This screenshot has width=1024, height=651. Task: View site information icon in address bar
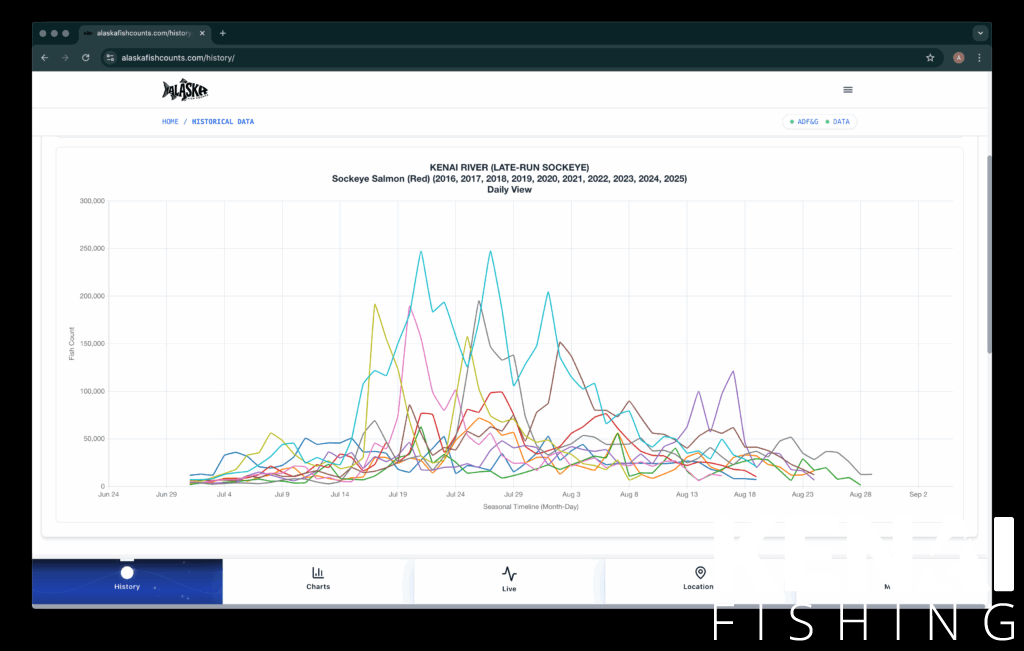[x=111, y=58]
